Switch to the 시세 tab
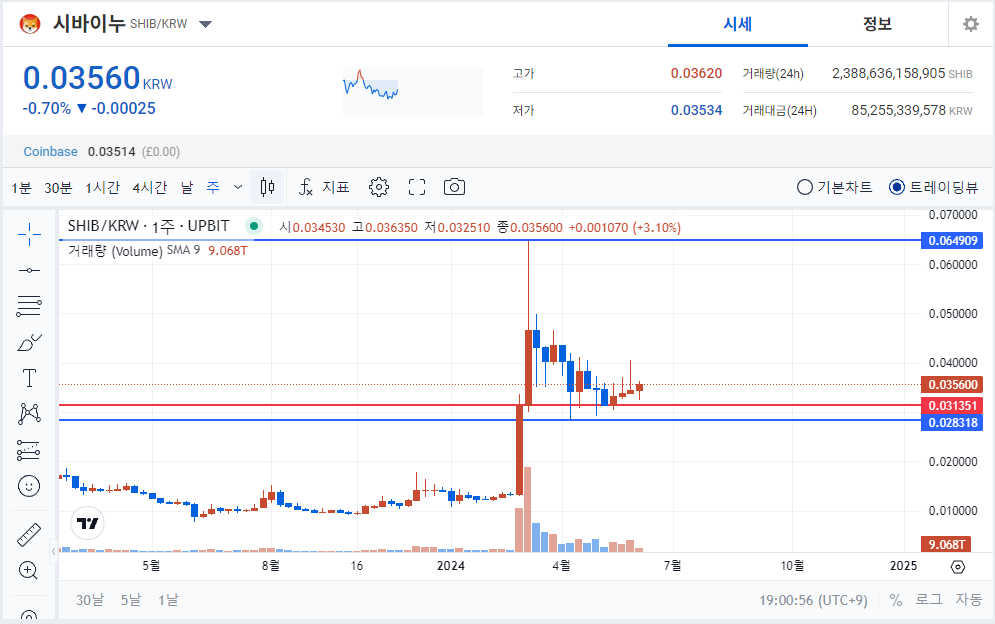Screen dimensions: 995x624 737,24
